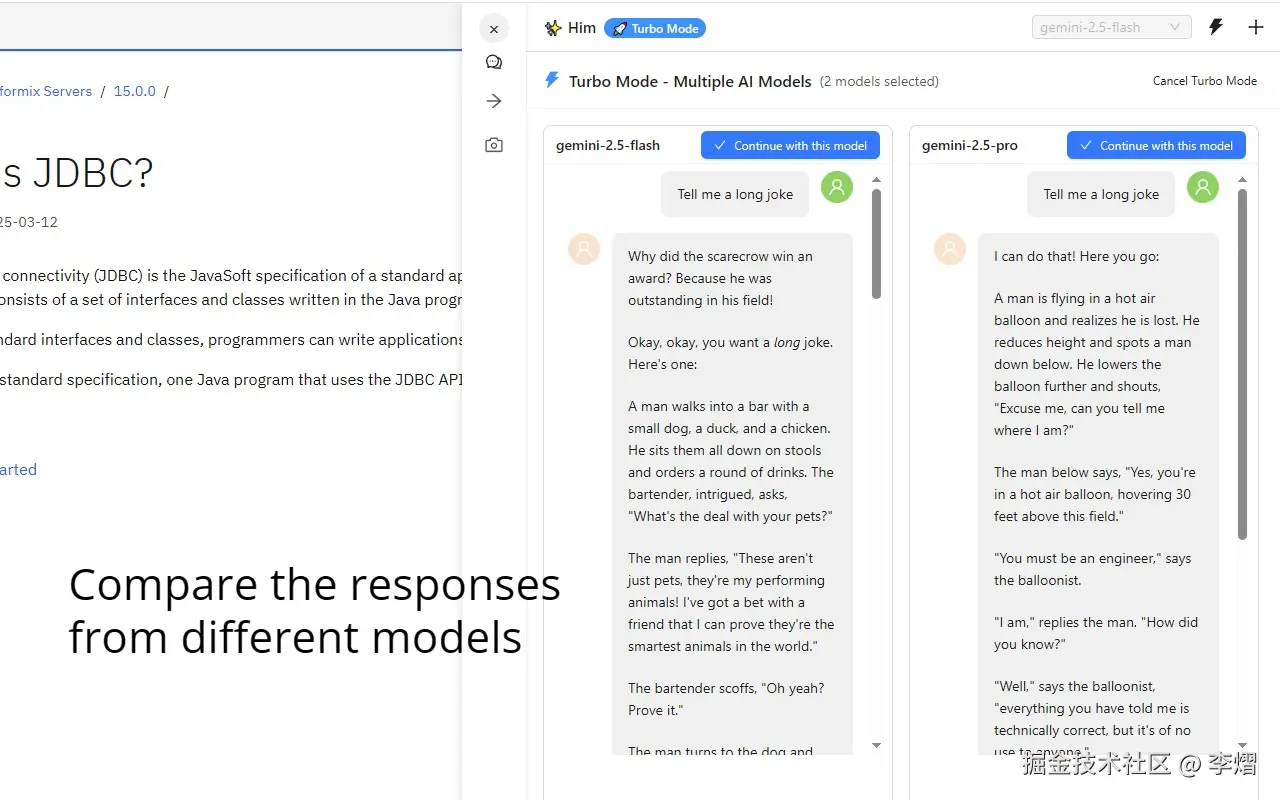This screenshot has height=800, width=1280.
Task: Start a new chat with plus icon
Action: (1256, 27)
